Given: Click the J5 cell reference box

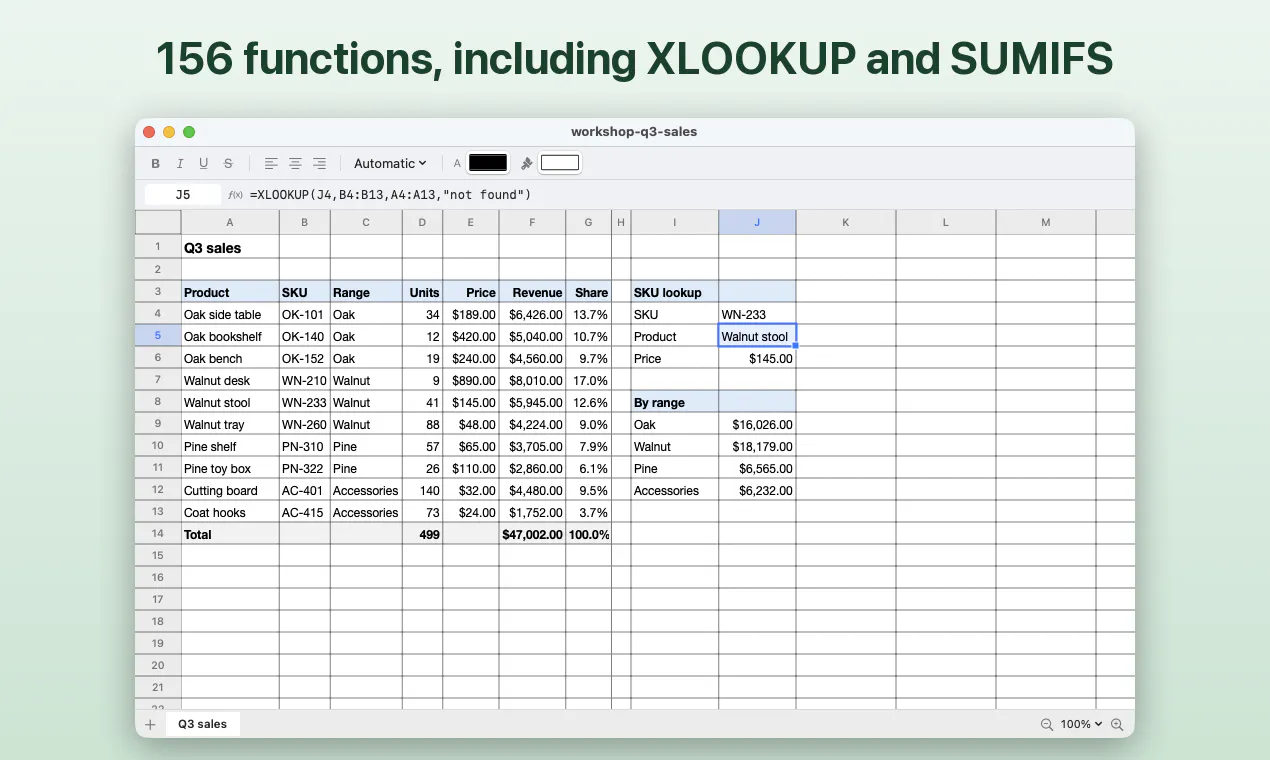Looking at the screenshot, I should (183, 195).
